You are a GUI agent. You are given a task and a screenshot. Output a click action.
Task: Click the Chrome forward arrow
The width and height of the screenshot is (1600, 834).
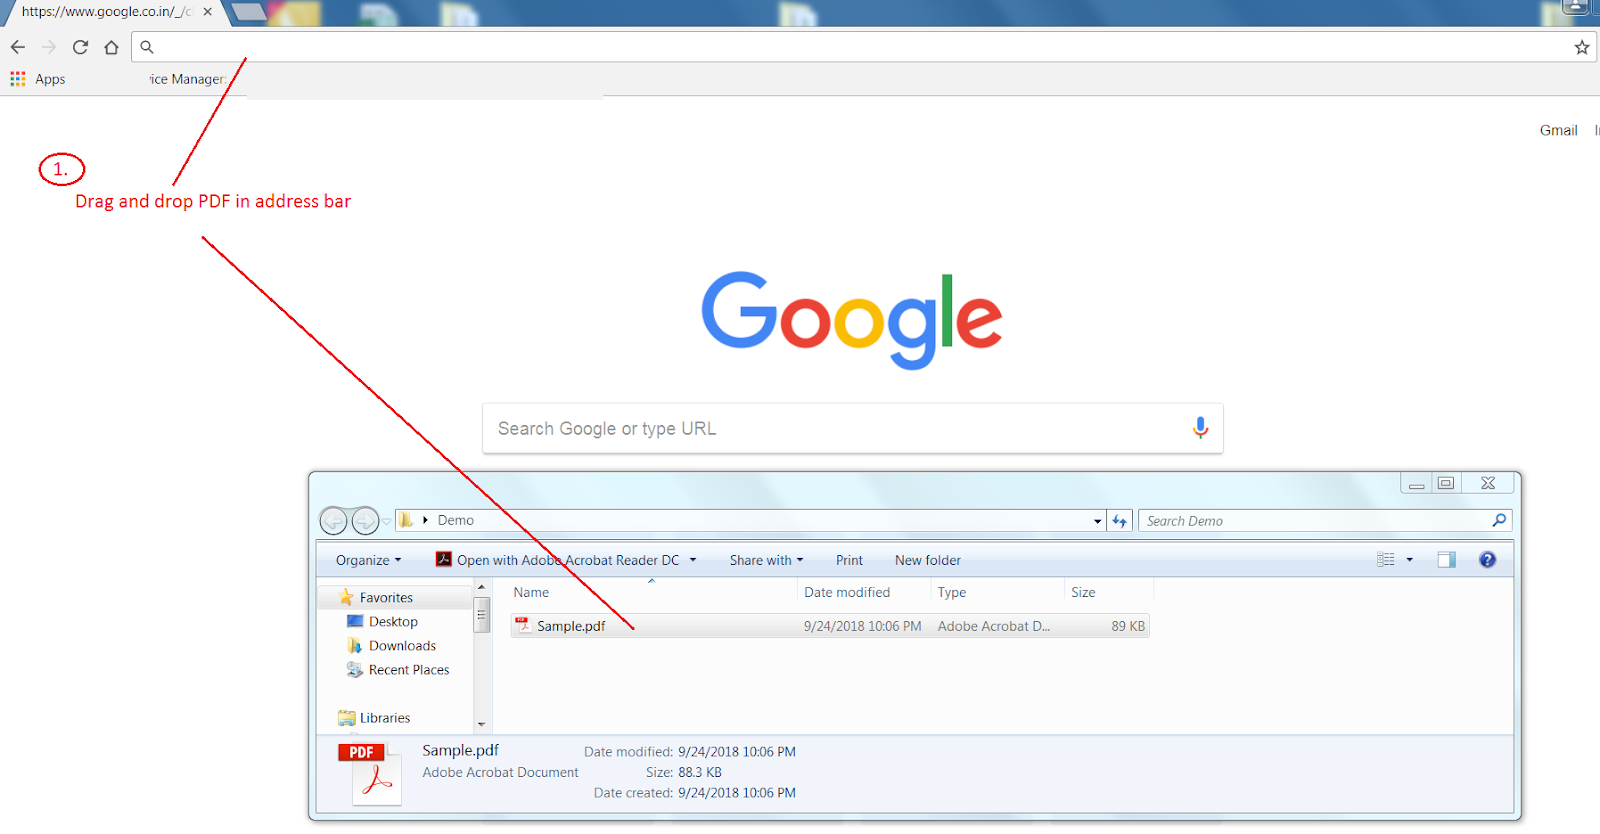pos(49,47)
